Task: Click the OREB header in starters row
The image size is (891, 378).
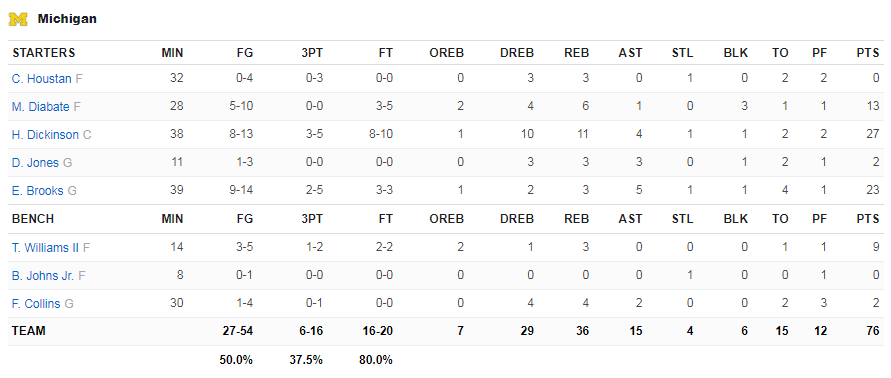Action: (447, 53)
